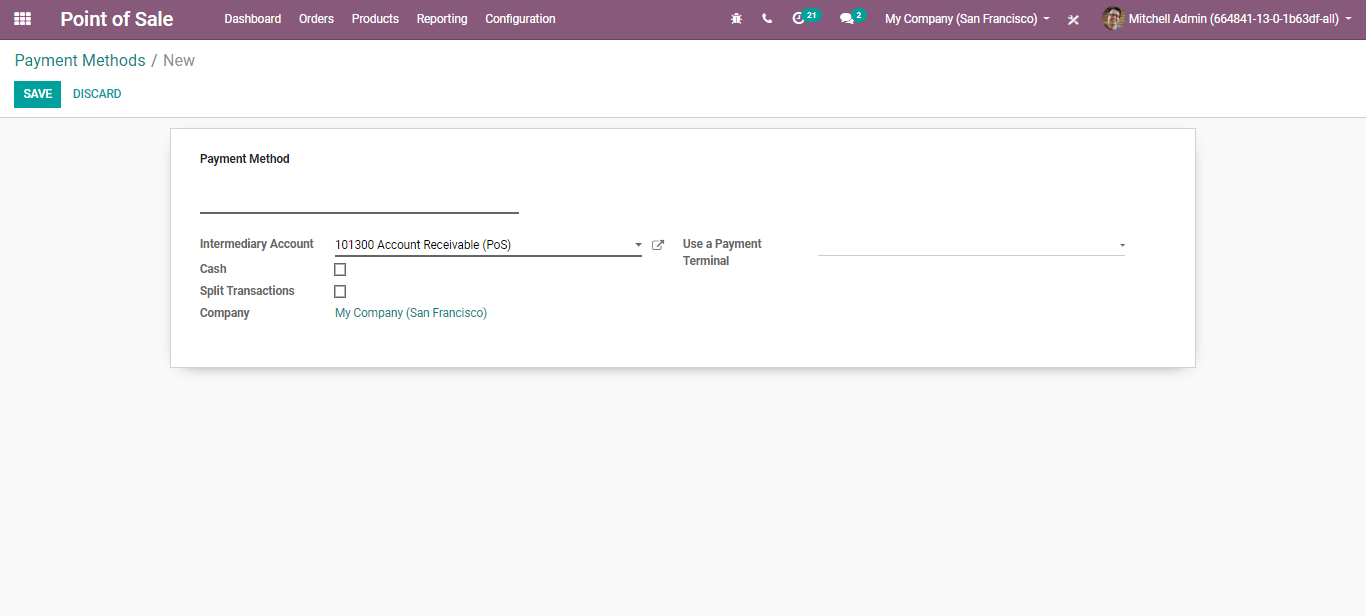Enable the Split Transactions checkbox
The height and width of the screenshot is (616, 1366).
(340, 291)
